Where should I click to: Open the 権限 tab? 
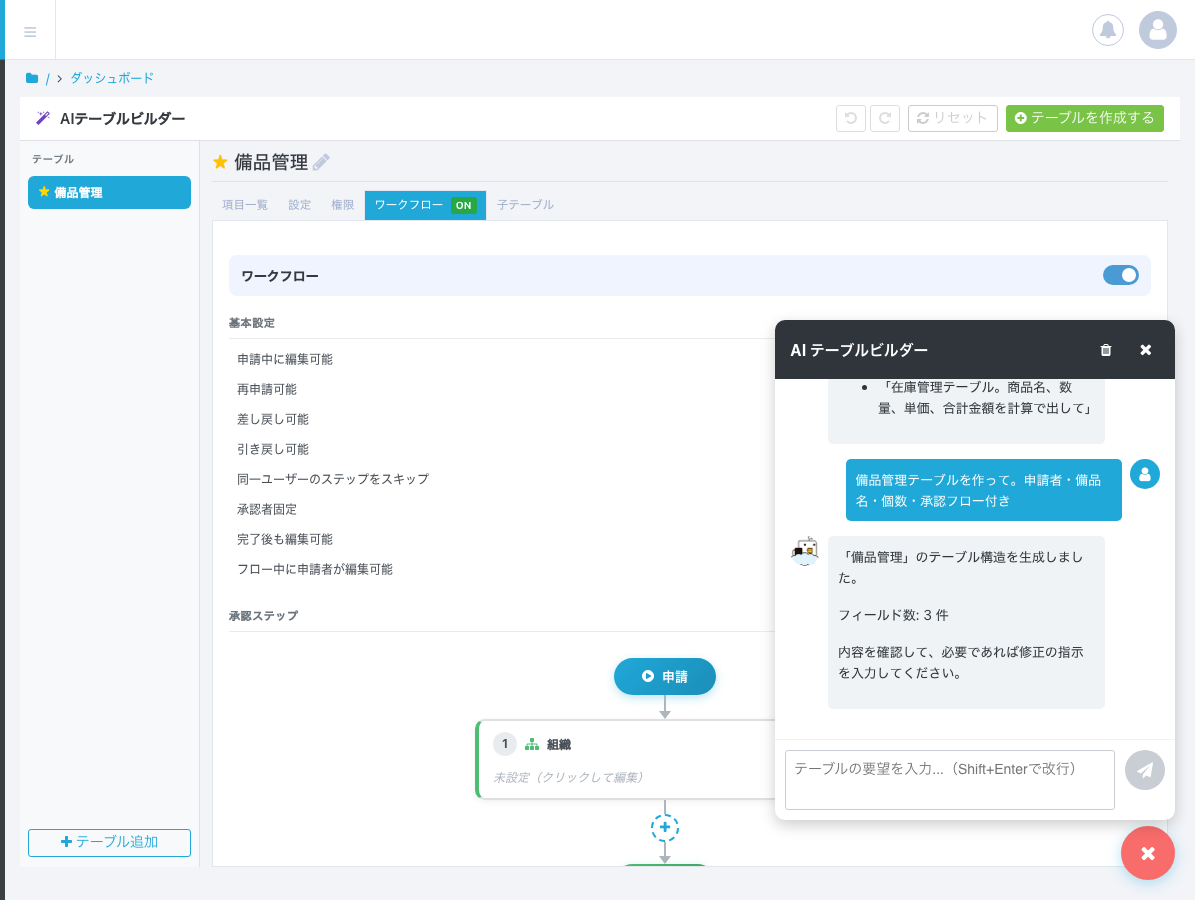[x=342, y=205]
